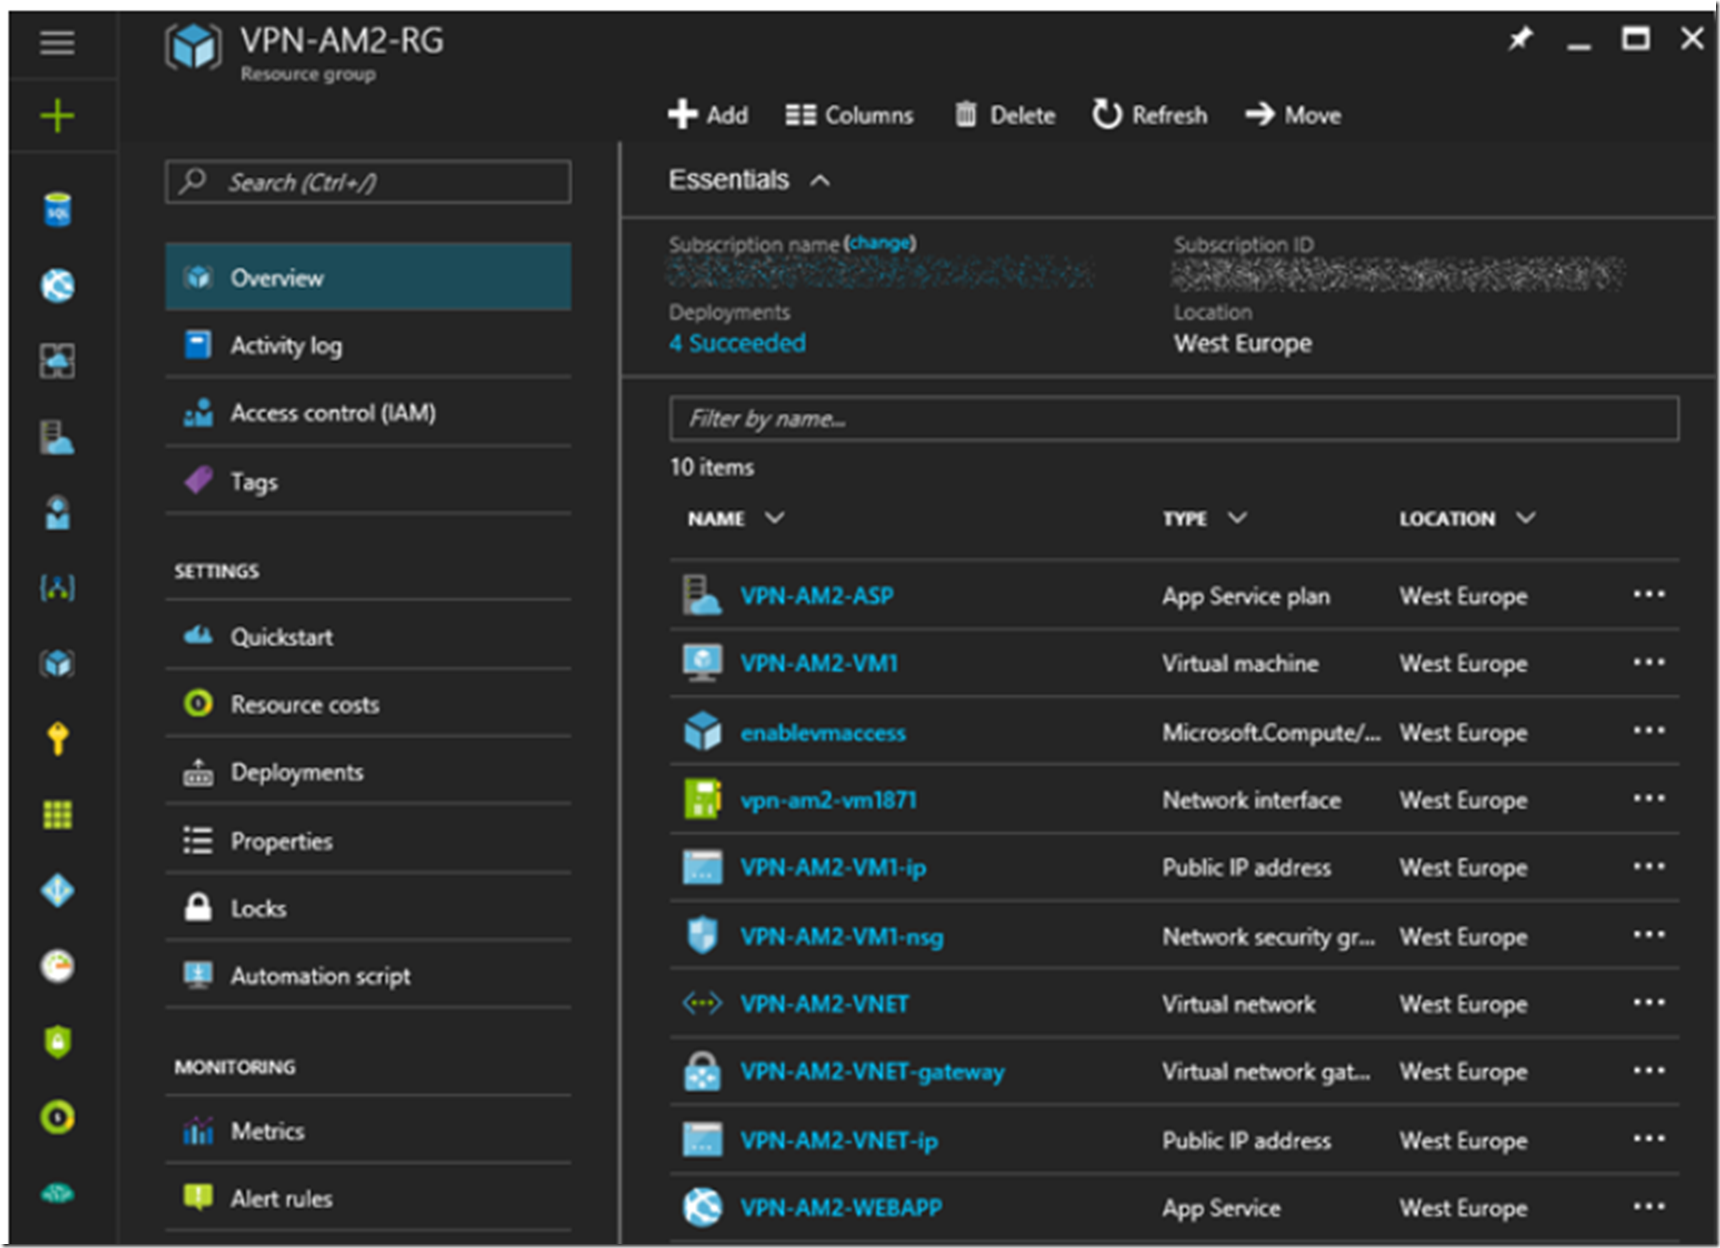
Task: Click VPN-AM2-VM1-ip public IP icon
Action: (702, 867)
